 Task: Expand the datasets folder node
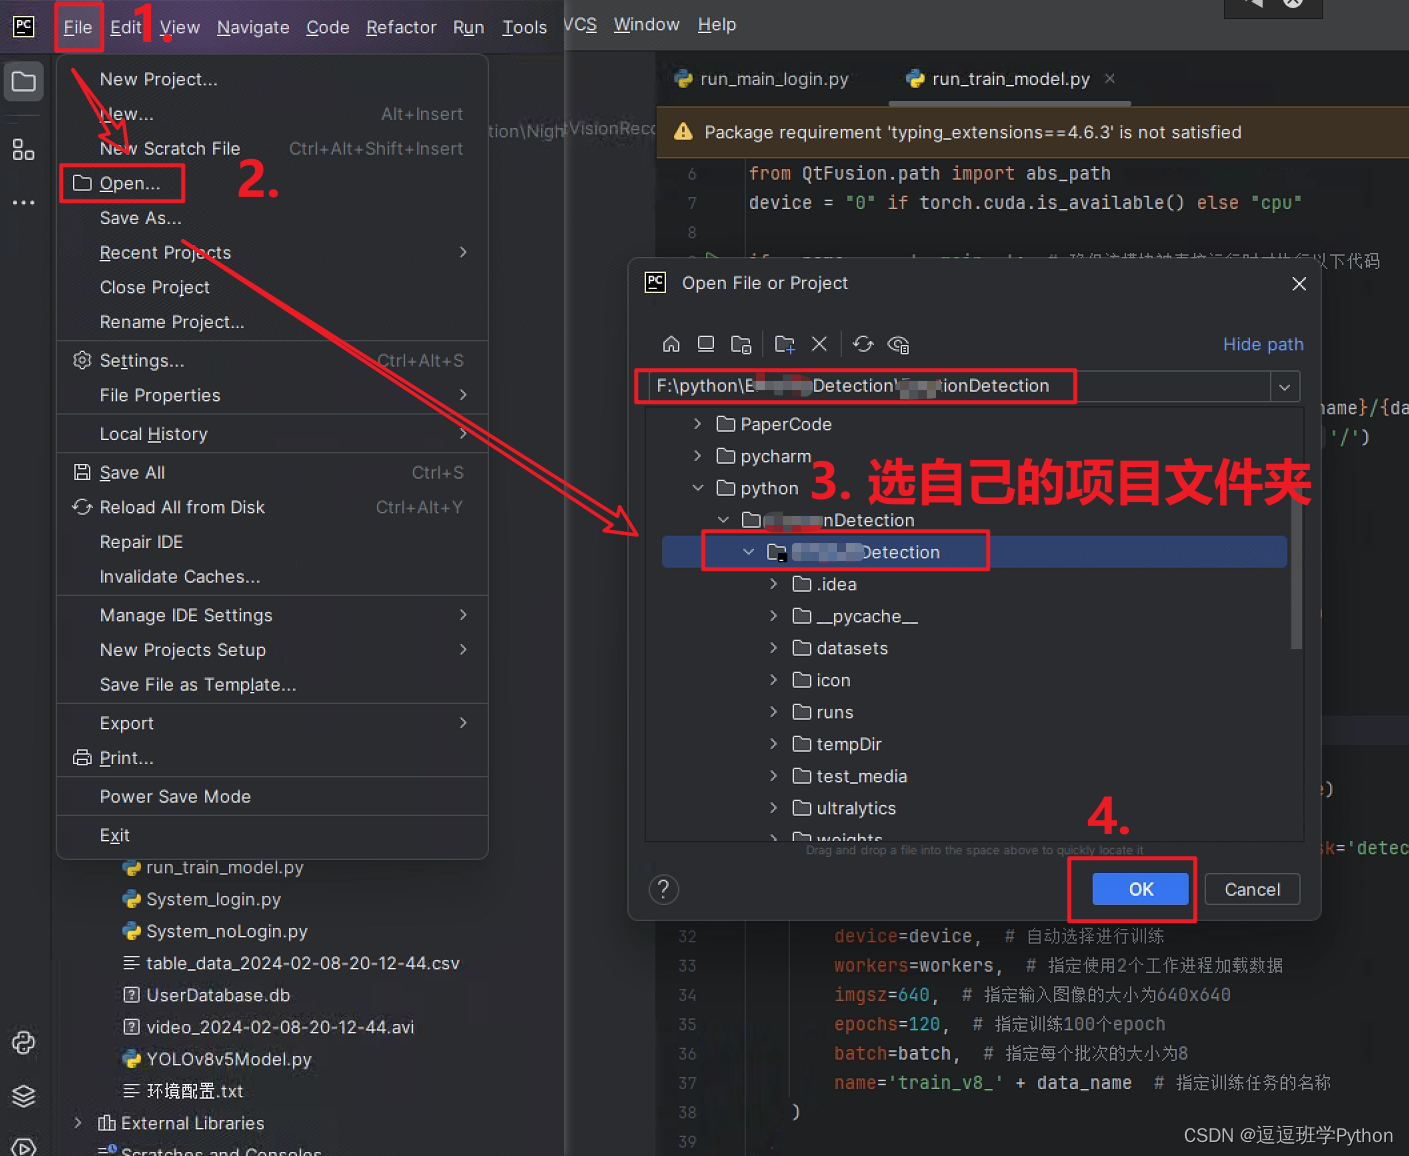pos(773,648)
